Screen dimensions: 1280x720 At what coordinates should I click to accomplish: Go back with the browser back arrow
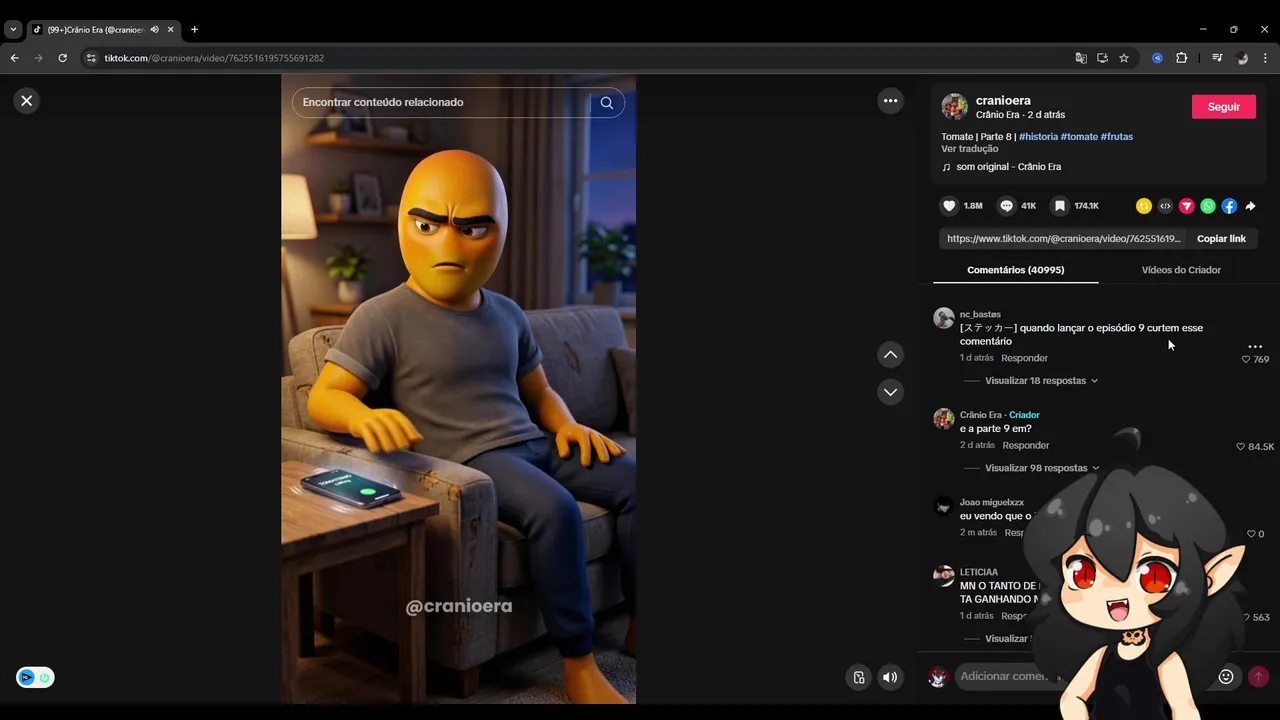[x=14, y=58]
